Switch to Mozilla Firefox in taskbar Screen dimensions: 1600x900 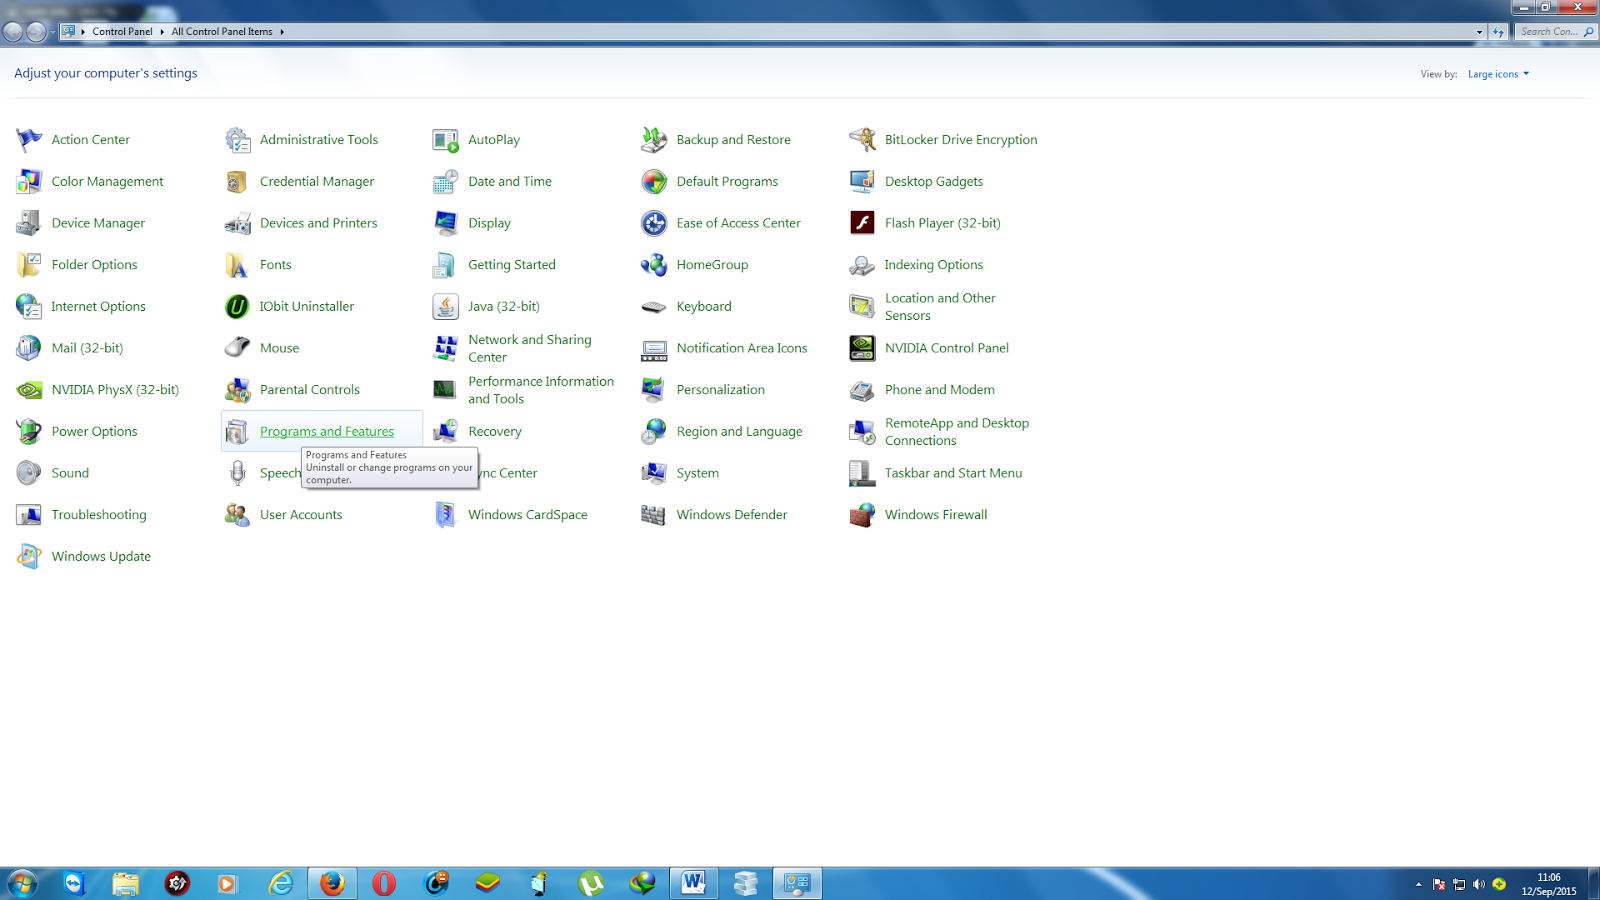332,883
